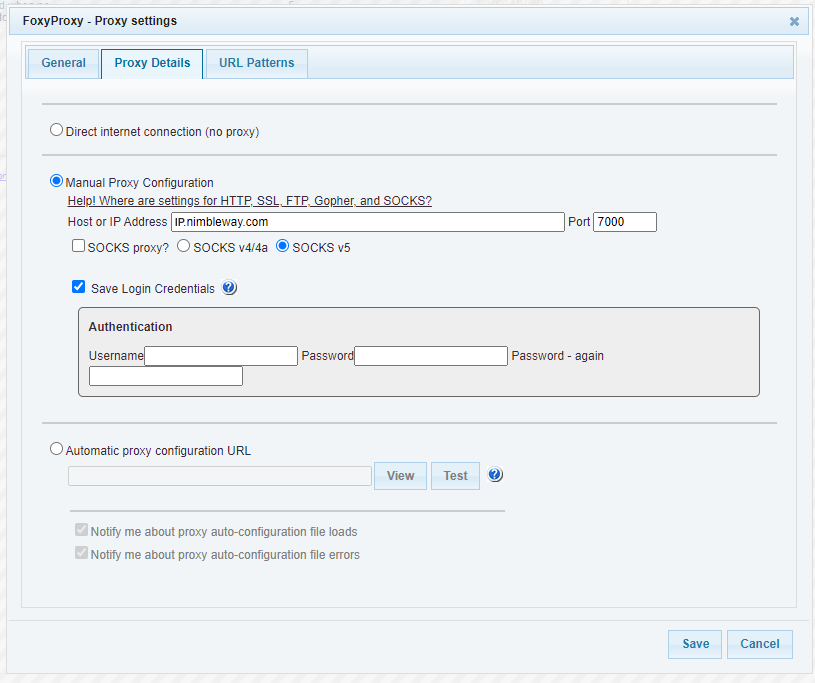Close the FoxyProxy settings dialog with X

click(794, 21)
